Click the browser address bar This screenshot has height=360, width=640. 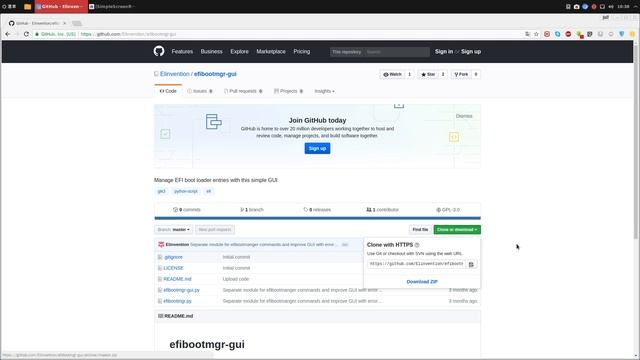pyautogui.click(x=278, y=34)
